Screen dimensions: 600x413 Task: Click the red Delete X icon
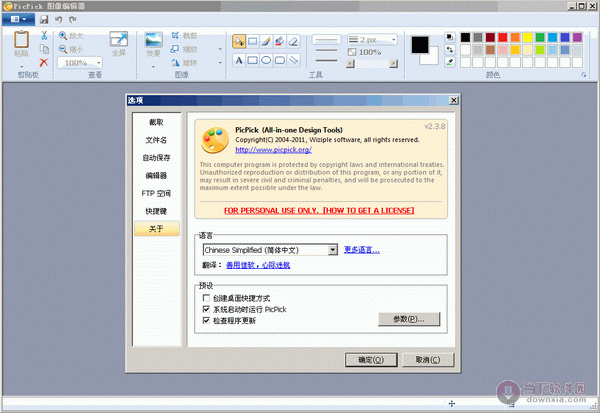pyautogui.click(x=44, y=62)
